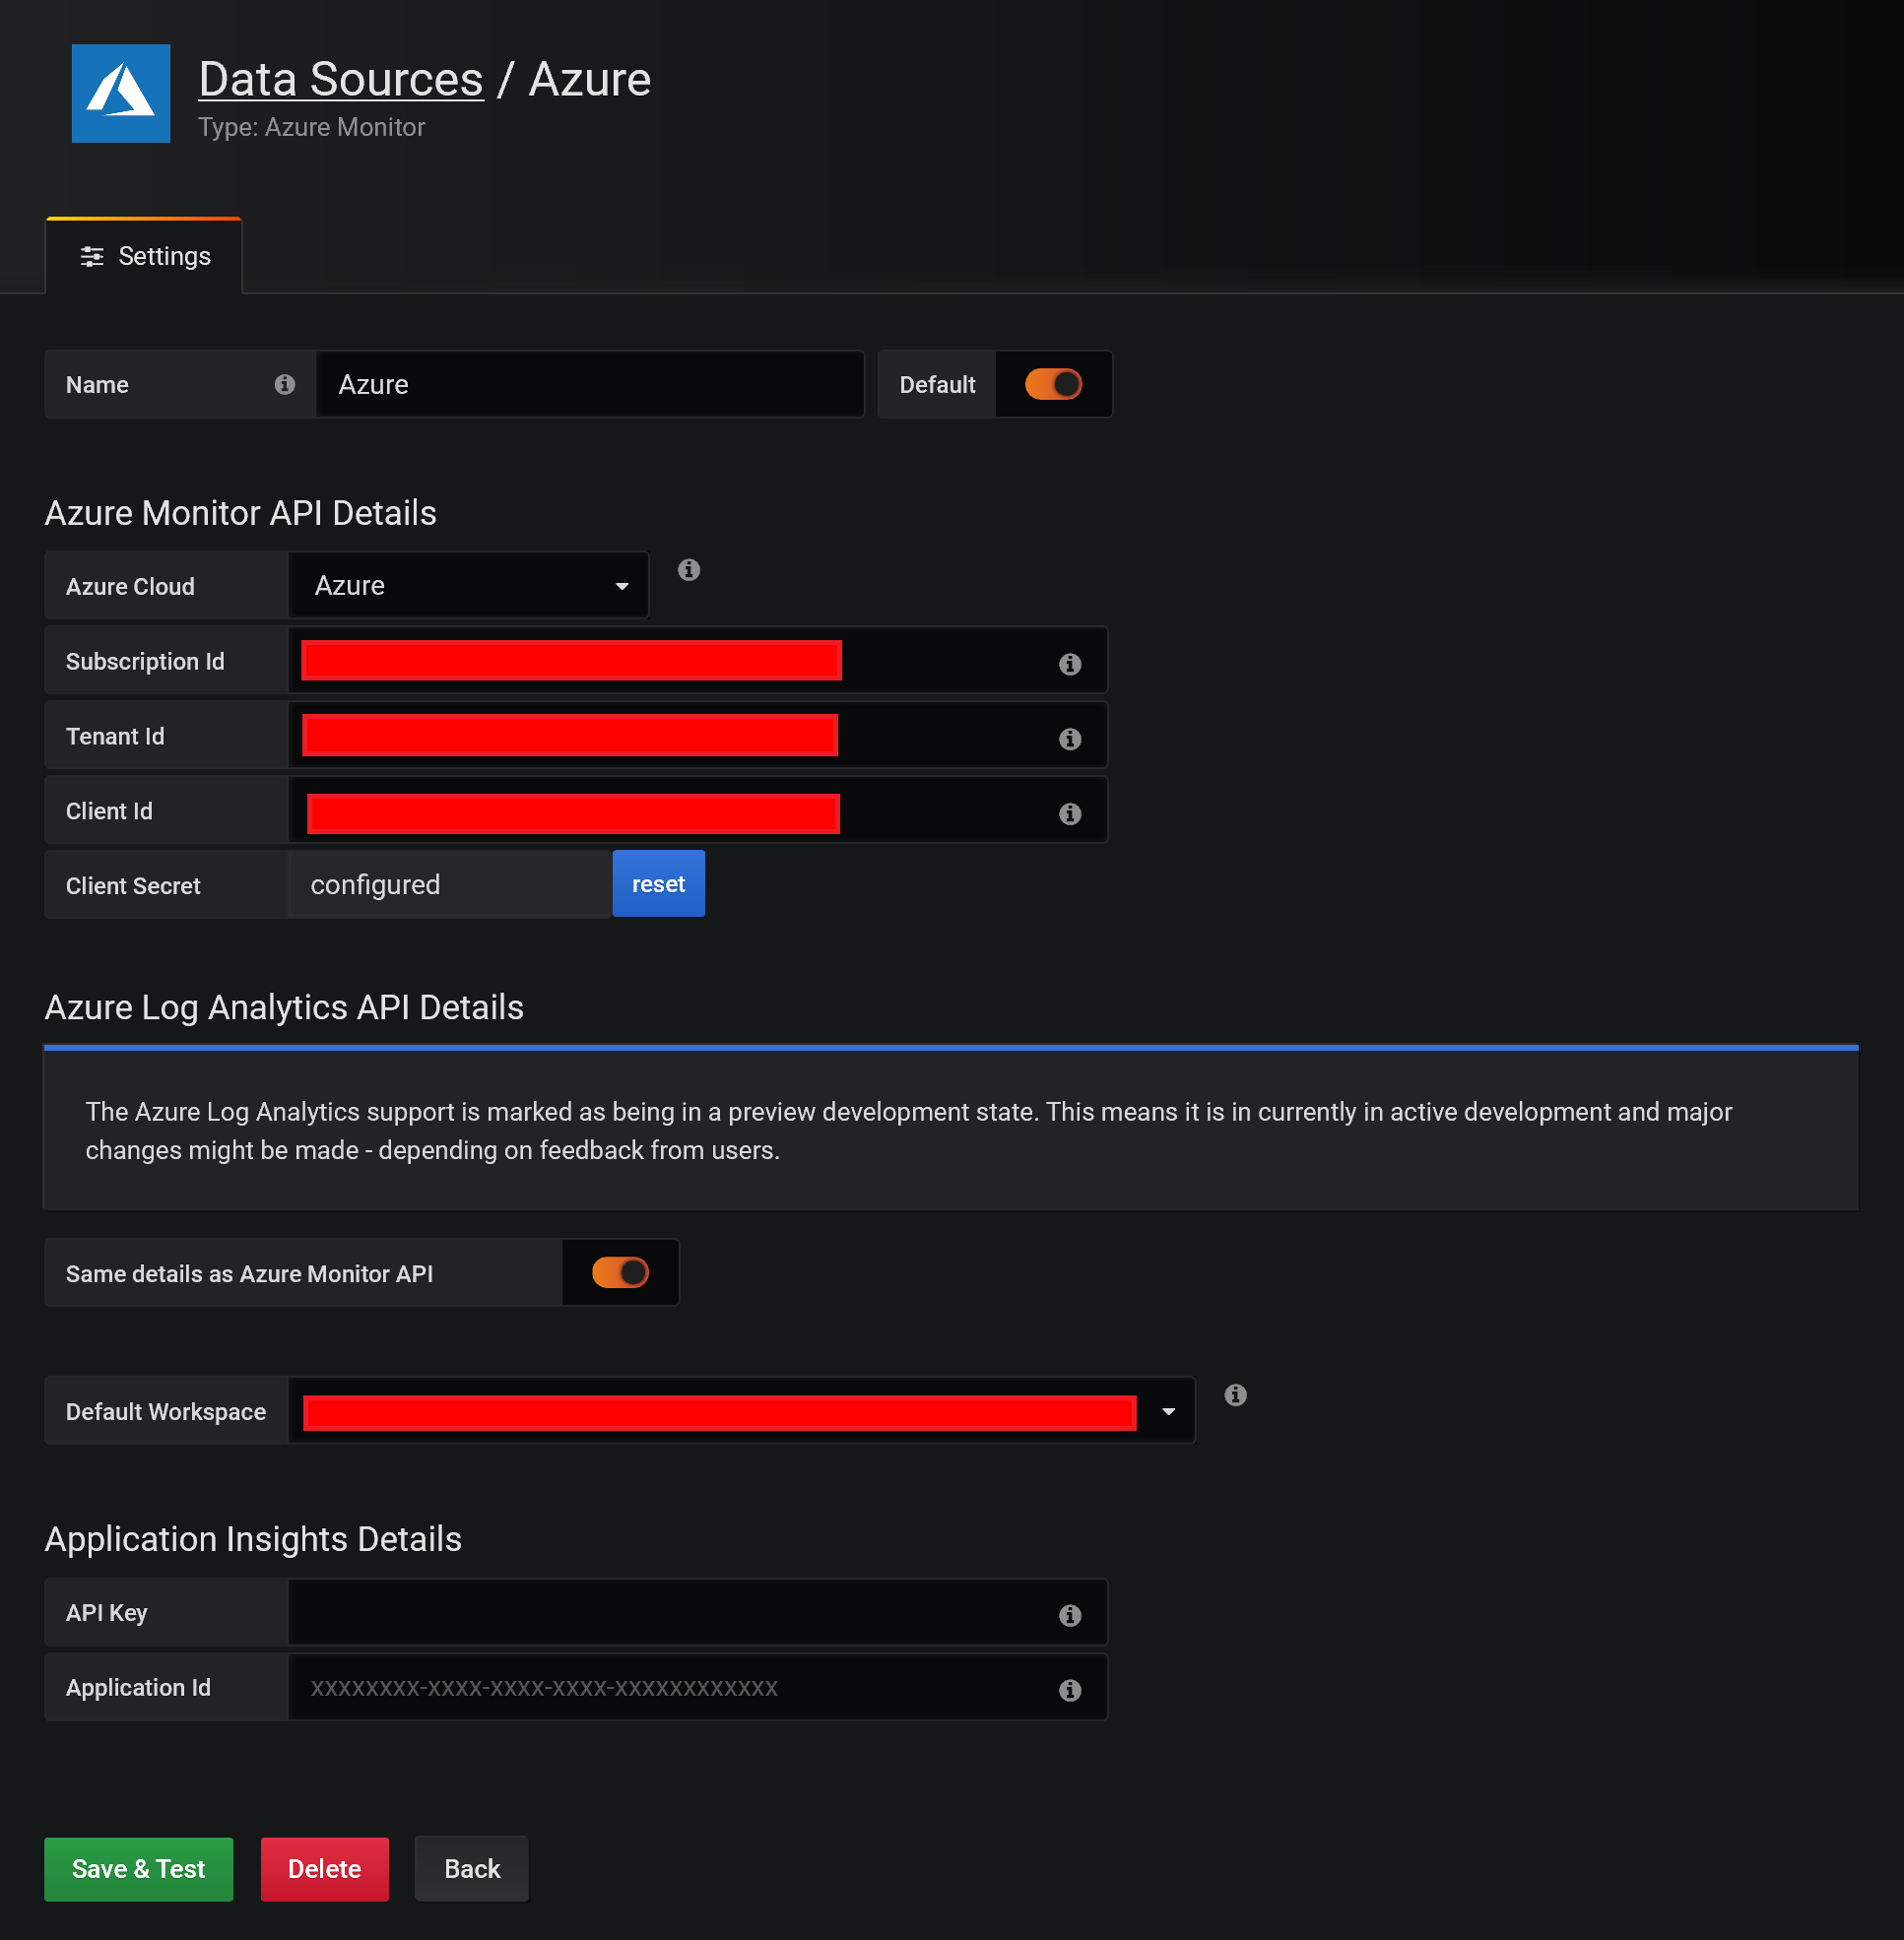Click the Subscription Id info icon
Viewport: 1904px width, 1940px height.
[1070, 663]
